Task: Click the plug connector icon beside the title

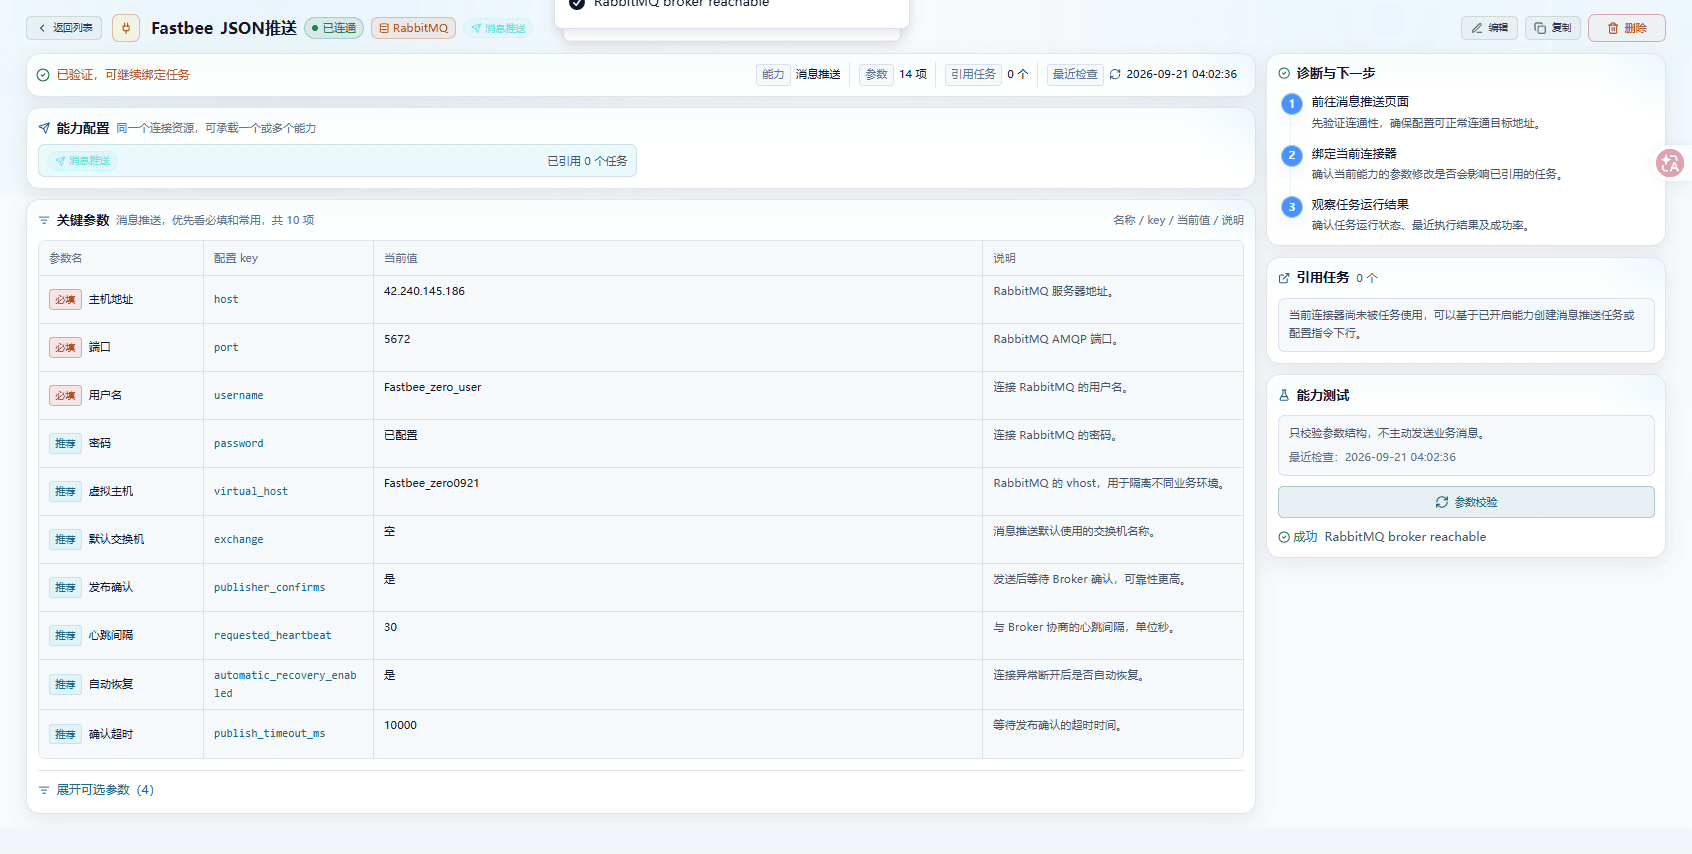Action: click(x=126, y=28)
